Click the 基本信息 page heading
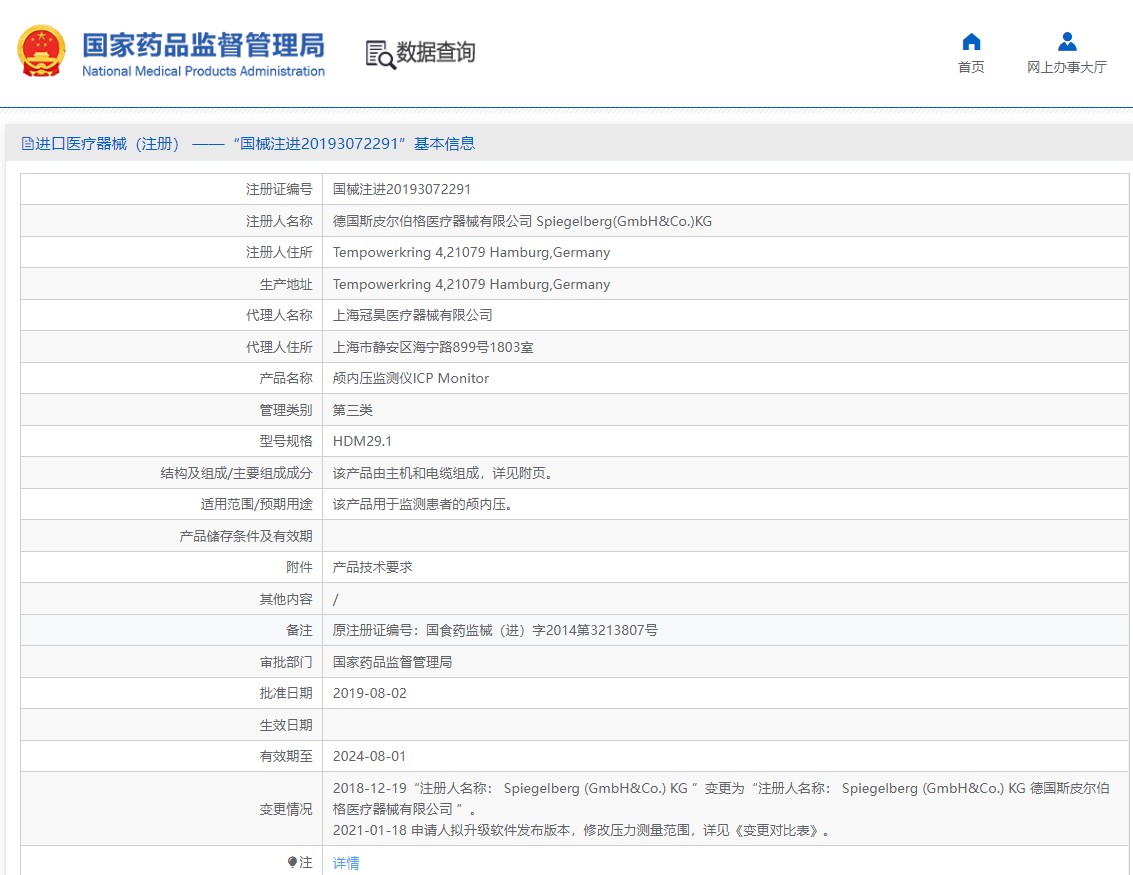The image size is (1133, 875). [x=444, y=144]
